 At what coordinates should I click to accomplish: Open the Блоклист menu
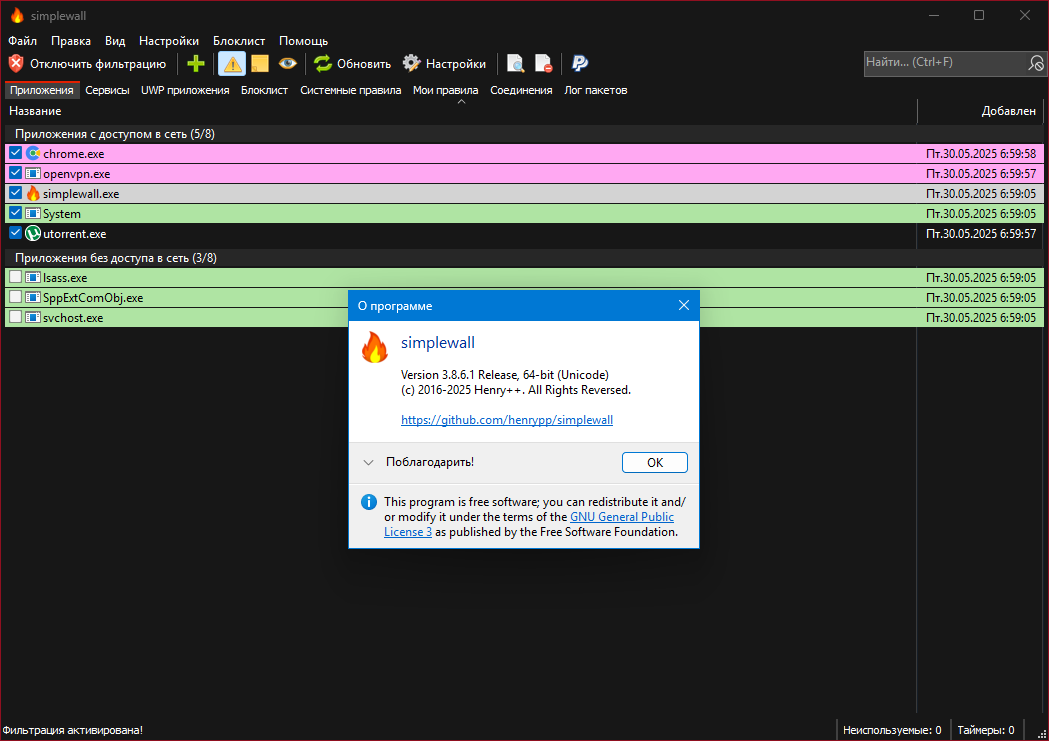coord(239,41)
